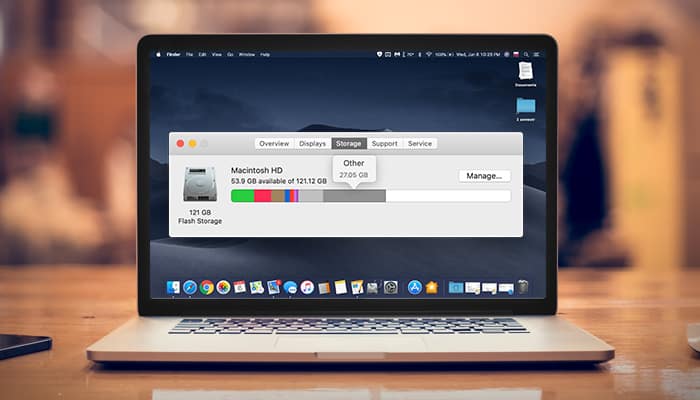Screen dimensions: 700x400
Task: Click the Manage... button
Action: (484, 176)
